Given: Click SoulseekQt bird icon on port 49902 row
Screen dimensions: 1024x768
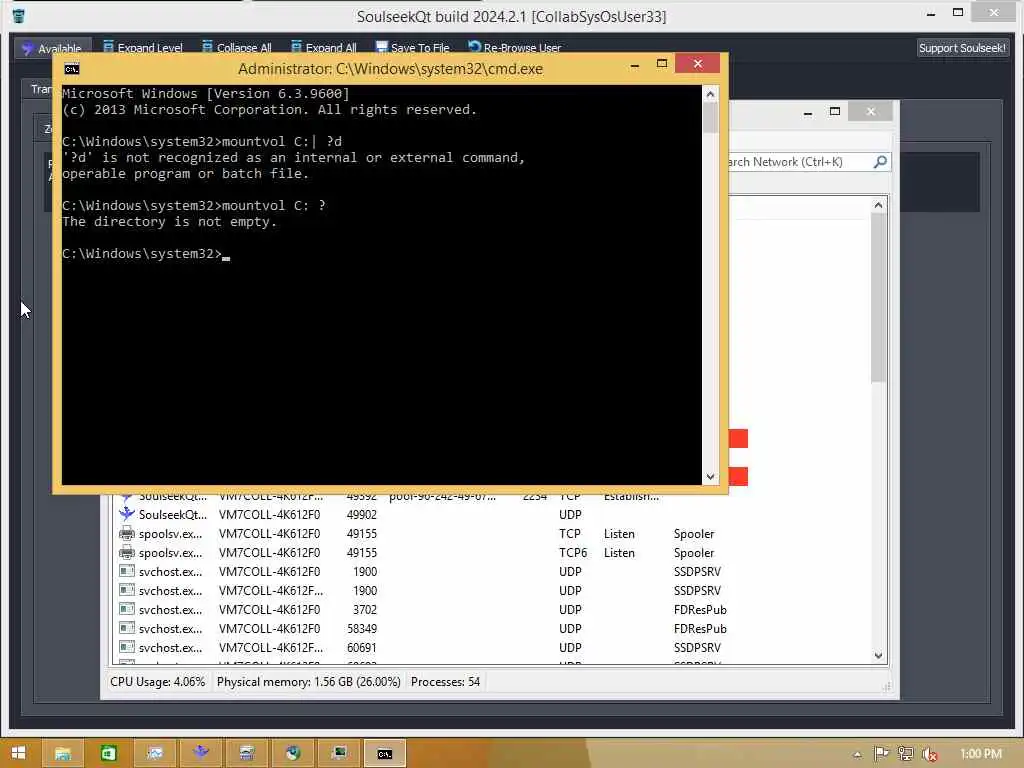Looking at the screenshot, I should point(127,514).
